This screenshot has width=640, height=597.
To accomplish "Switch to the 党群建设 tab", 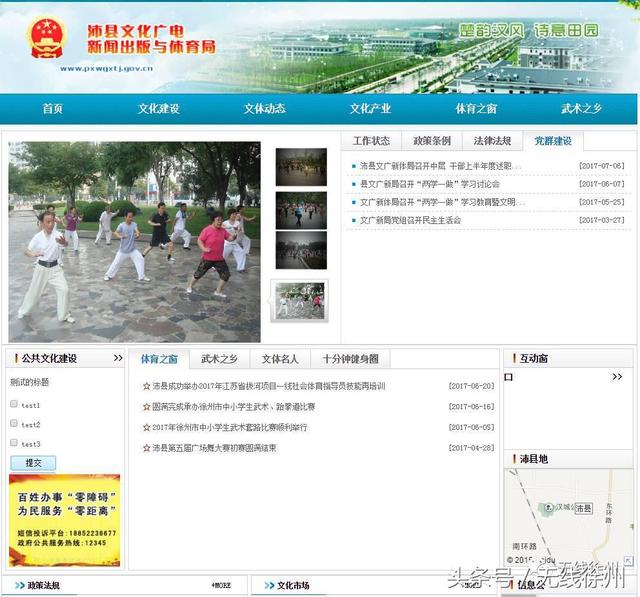I will tap(553, 141).
